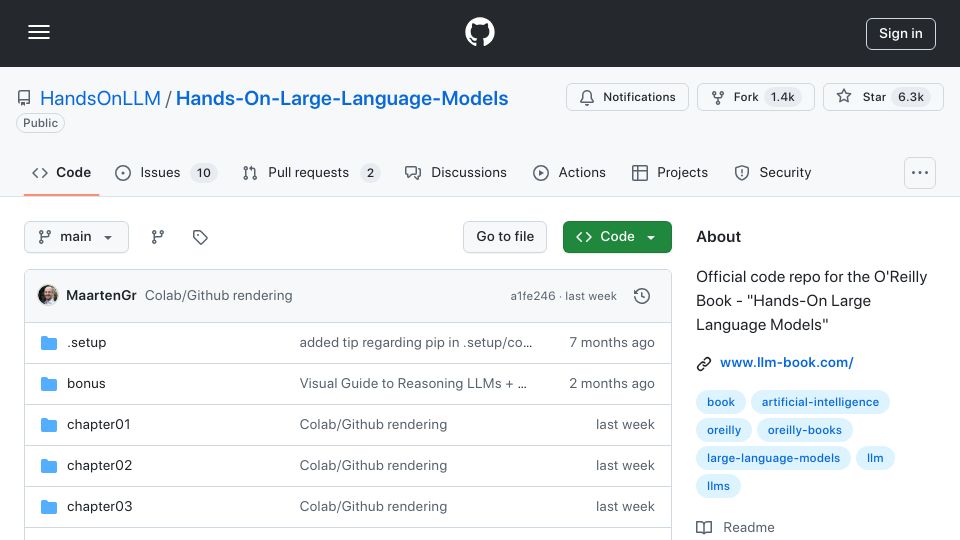Open the .setup folder

(x=86, y=343)
